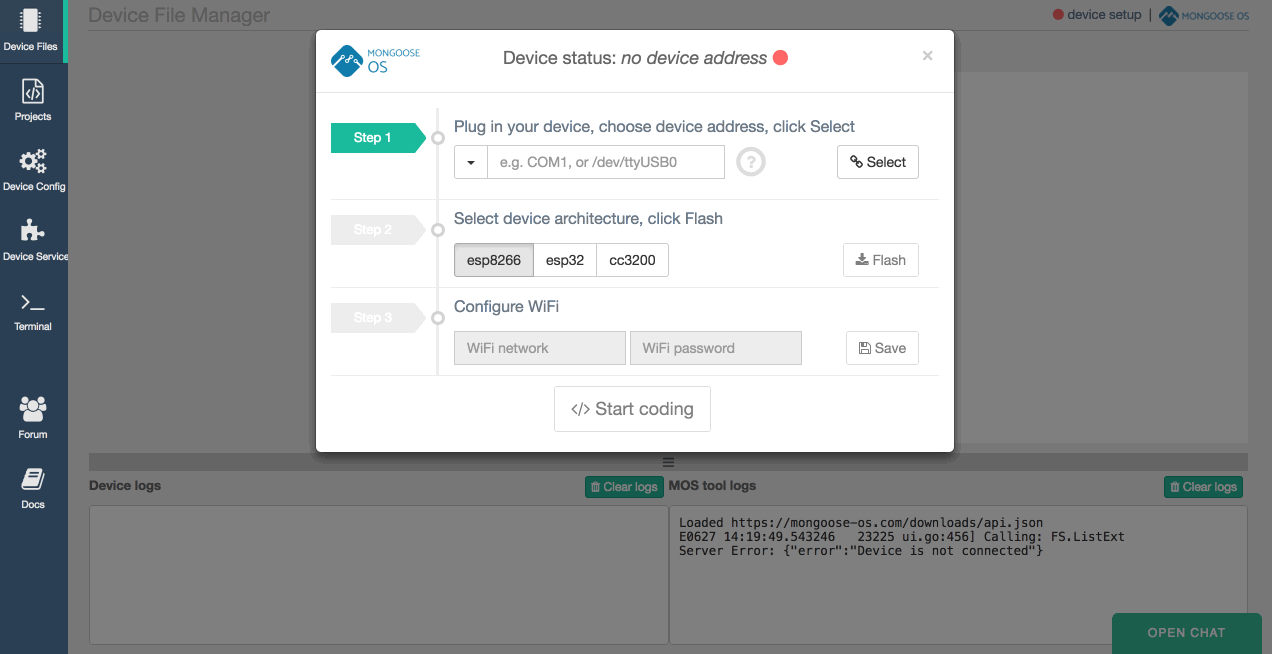Open the Projects sidebar icon
This screenshot has width=1272, height=654.
point(31,99)
